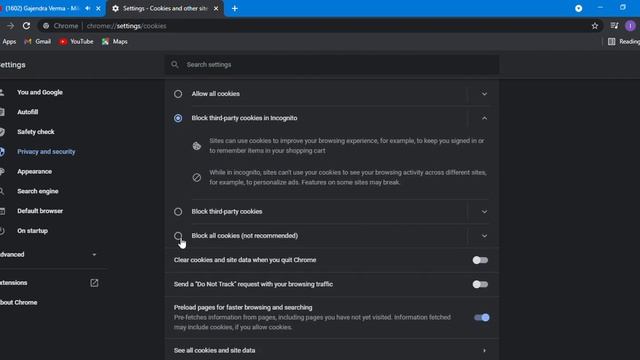Mute the first tab using speaker icon
The width and height of the screenshot is (640, 360).
pos(87,8)
